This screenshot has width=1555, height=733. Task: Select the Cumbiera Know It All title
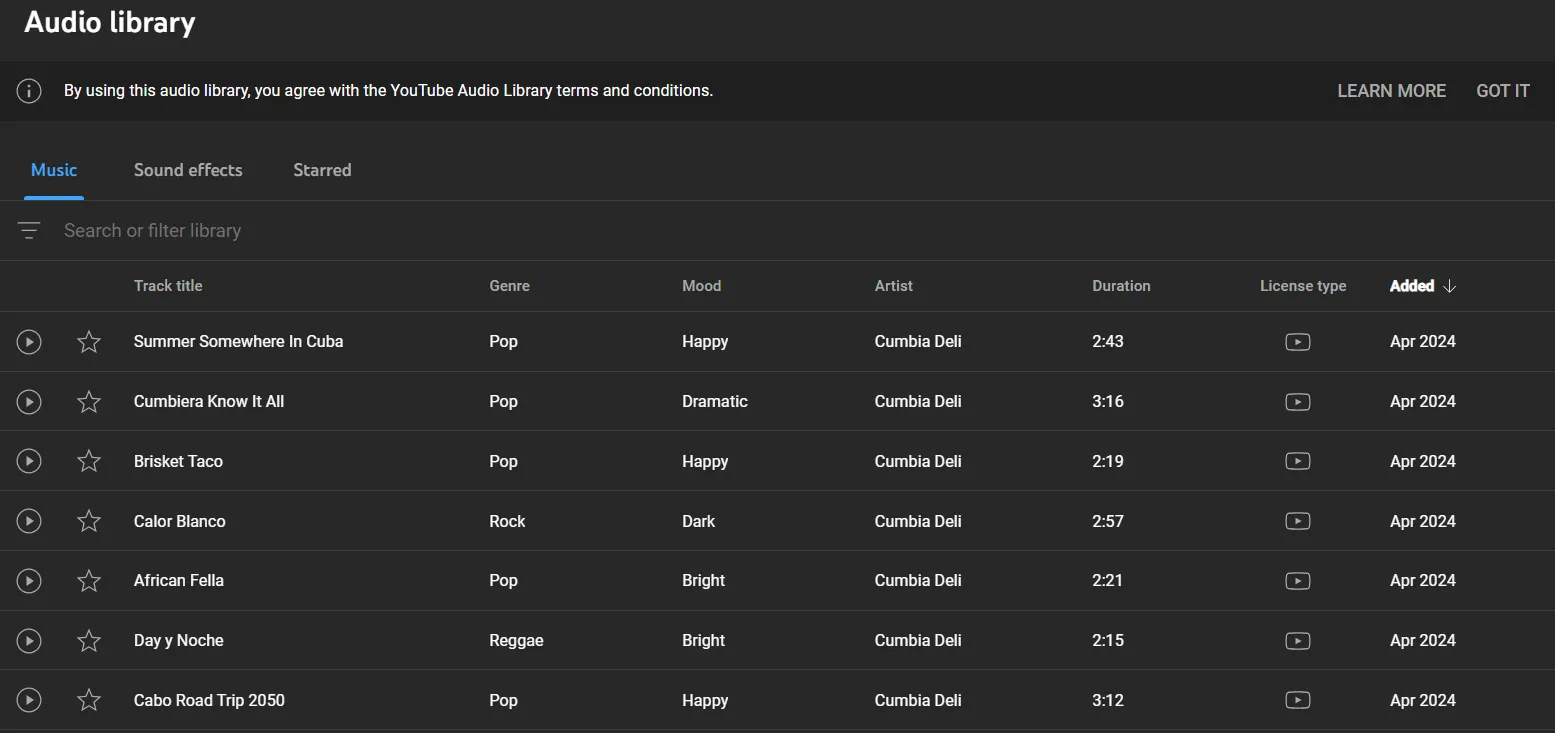(x=209, y=402)
